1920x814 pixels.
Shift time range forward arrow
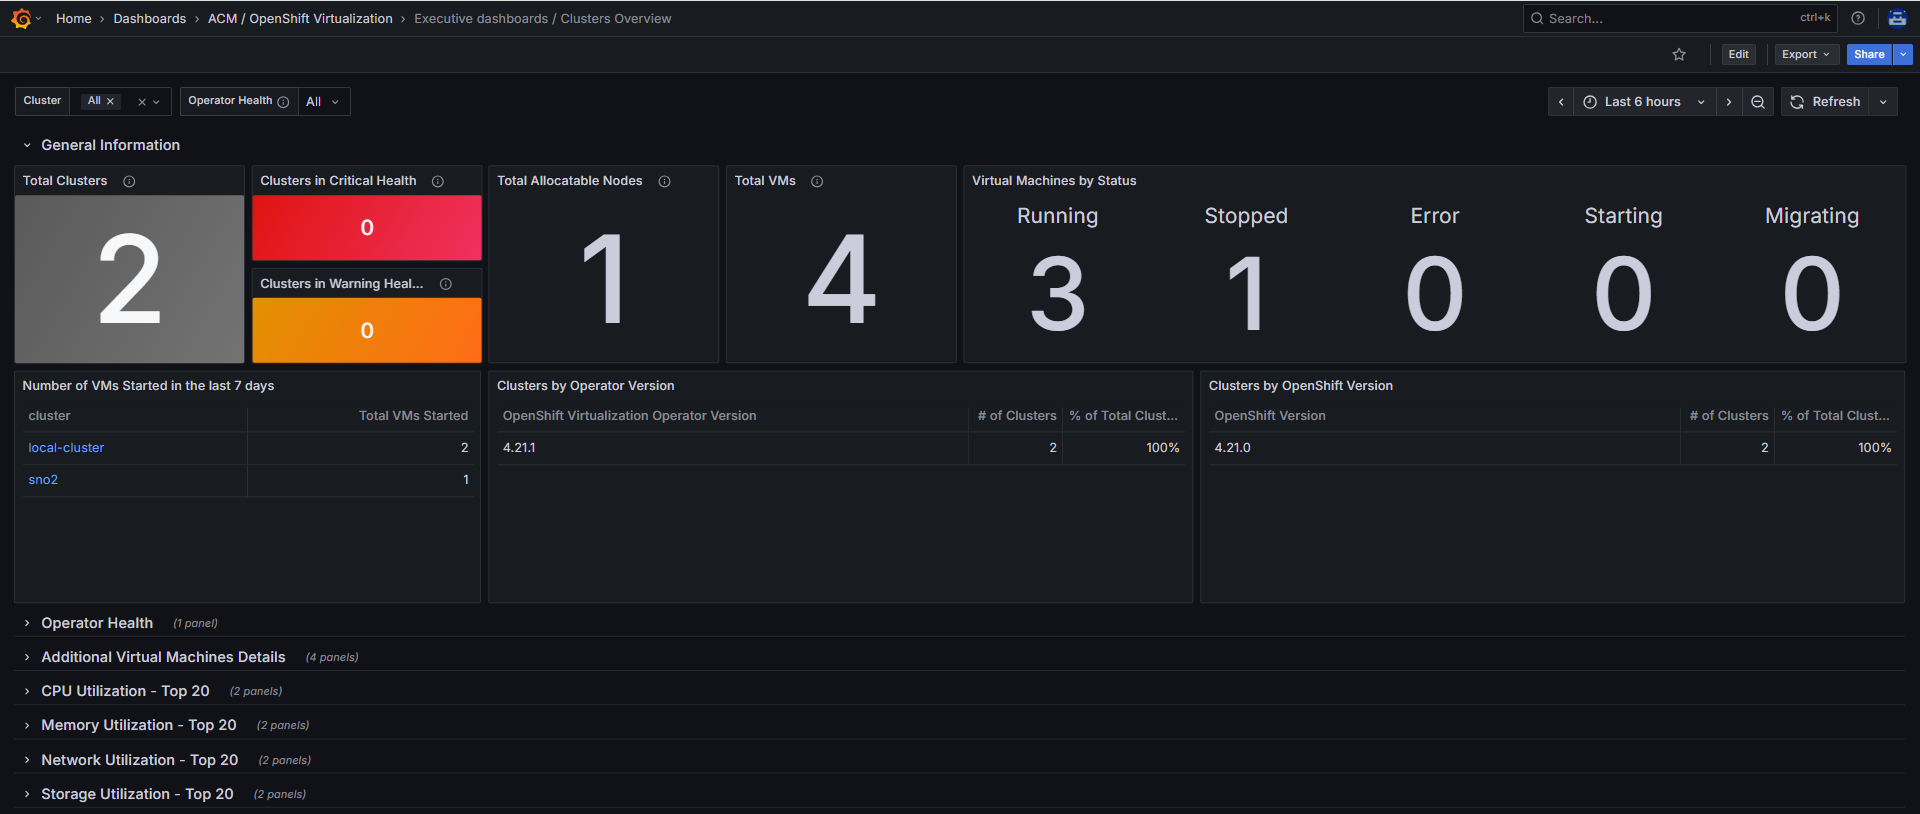[1729, 102]
